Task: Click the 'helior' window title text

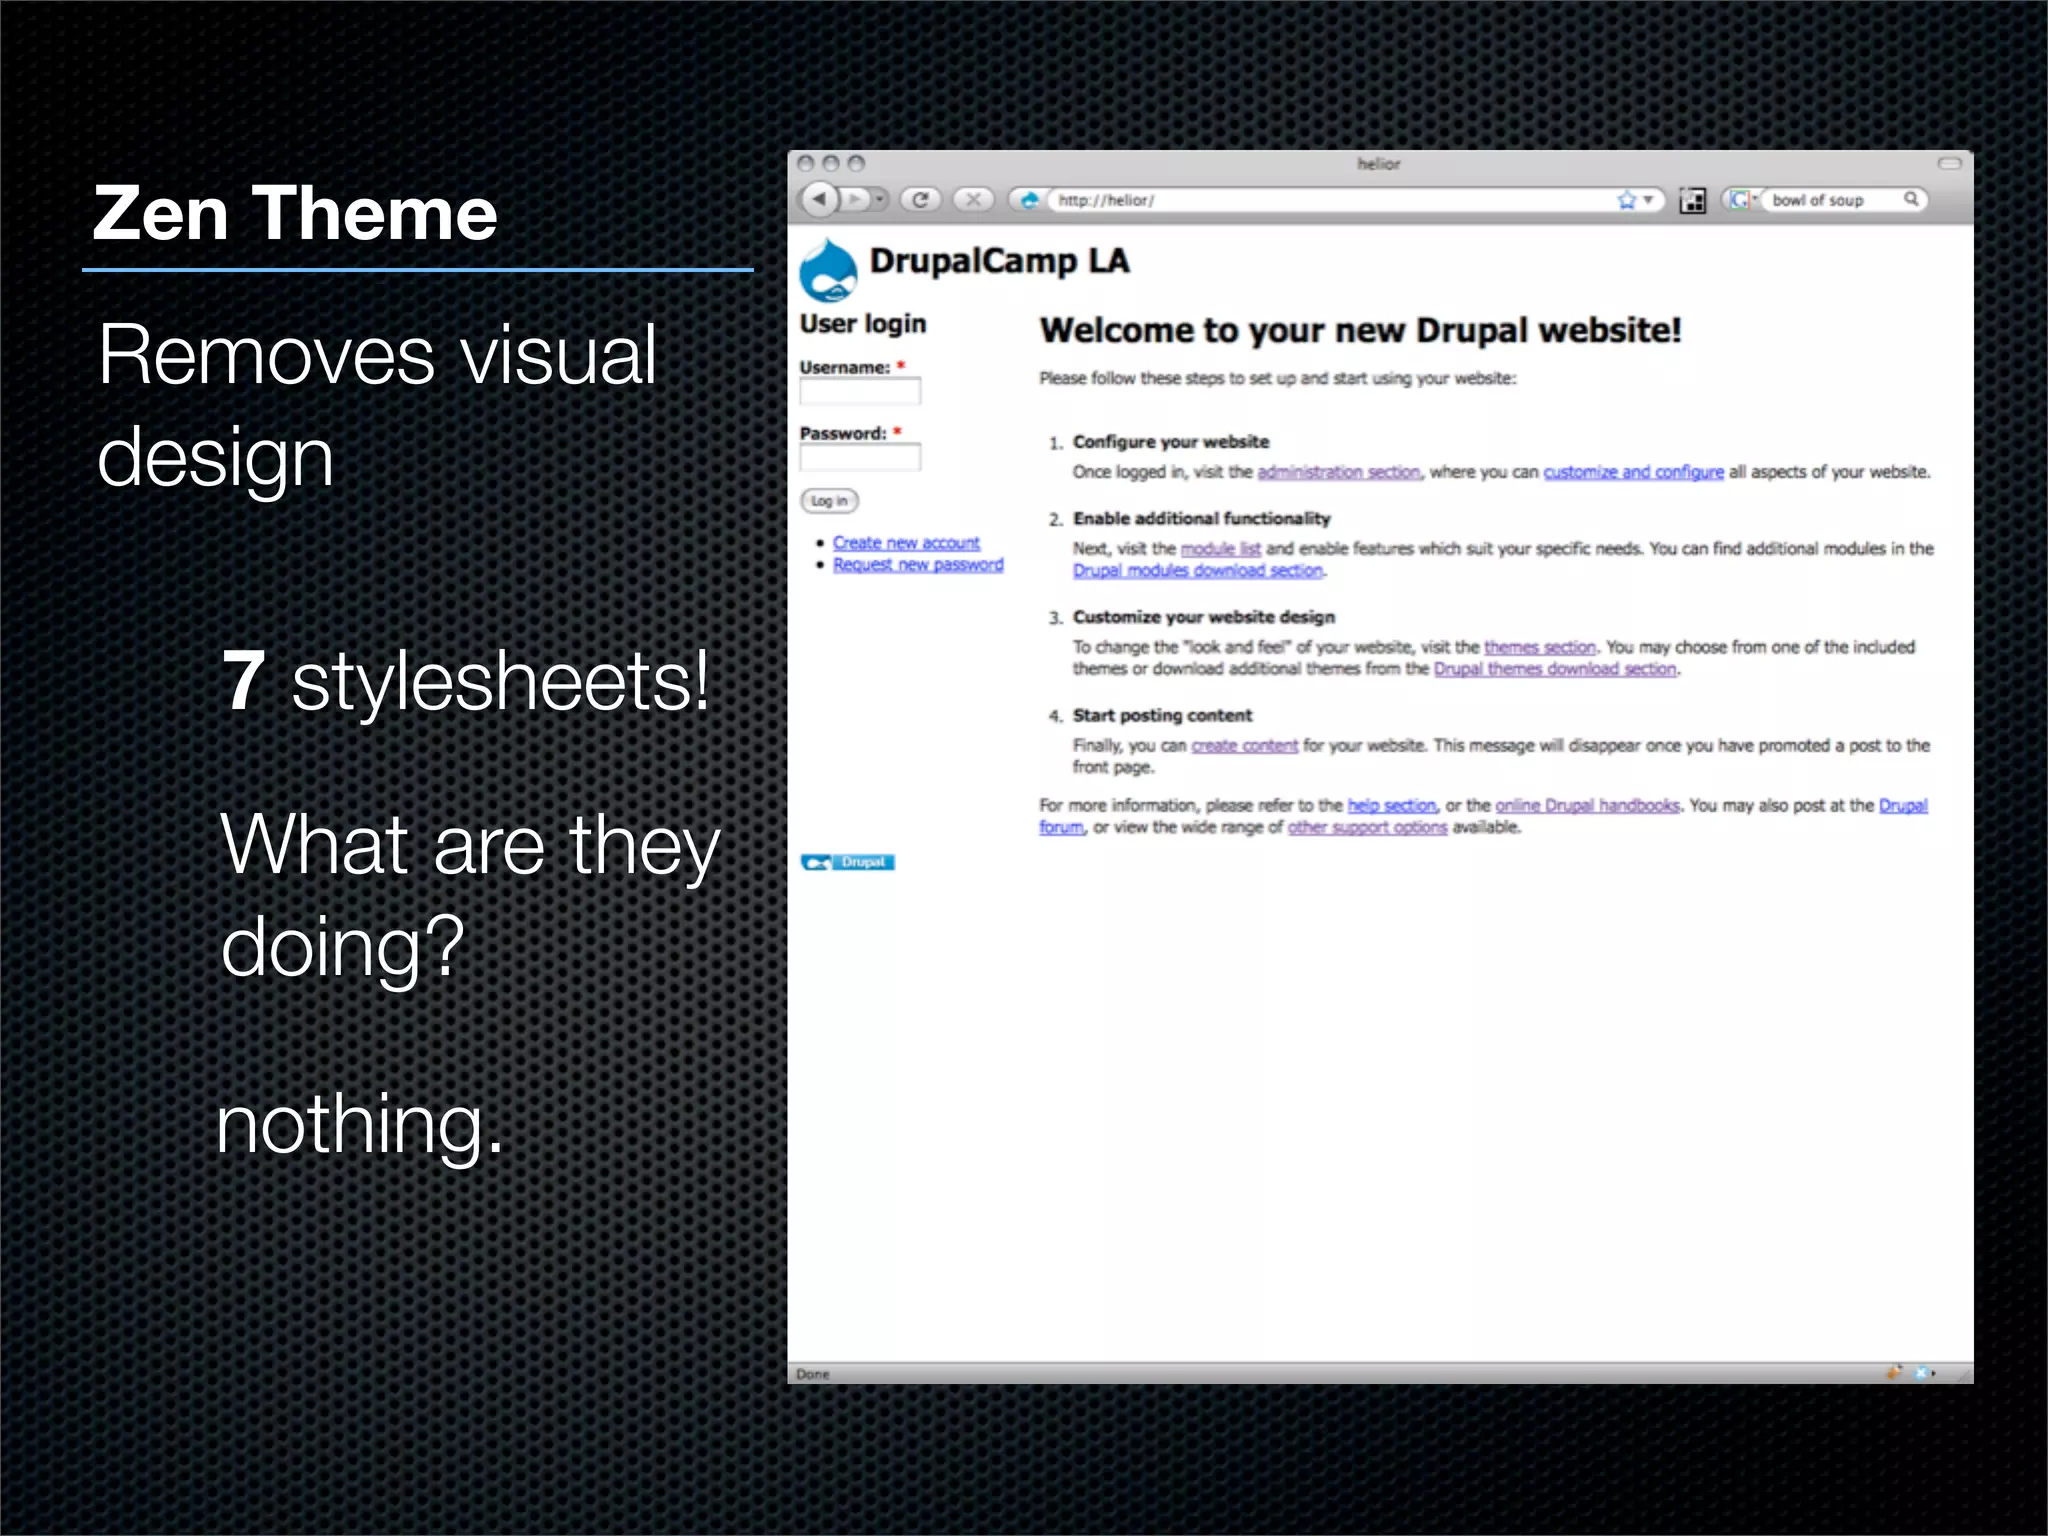Action: pos(1379,163)
